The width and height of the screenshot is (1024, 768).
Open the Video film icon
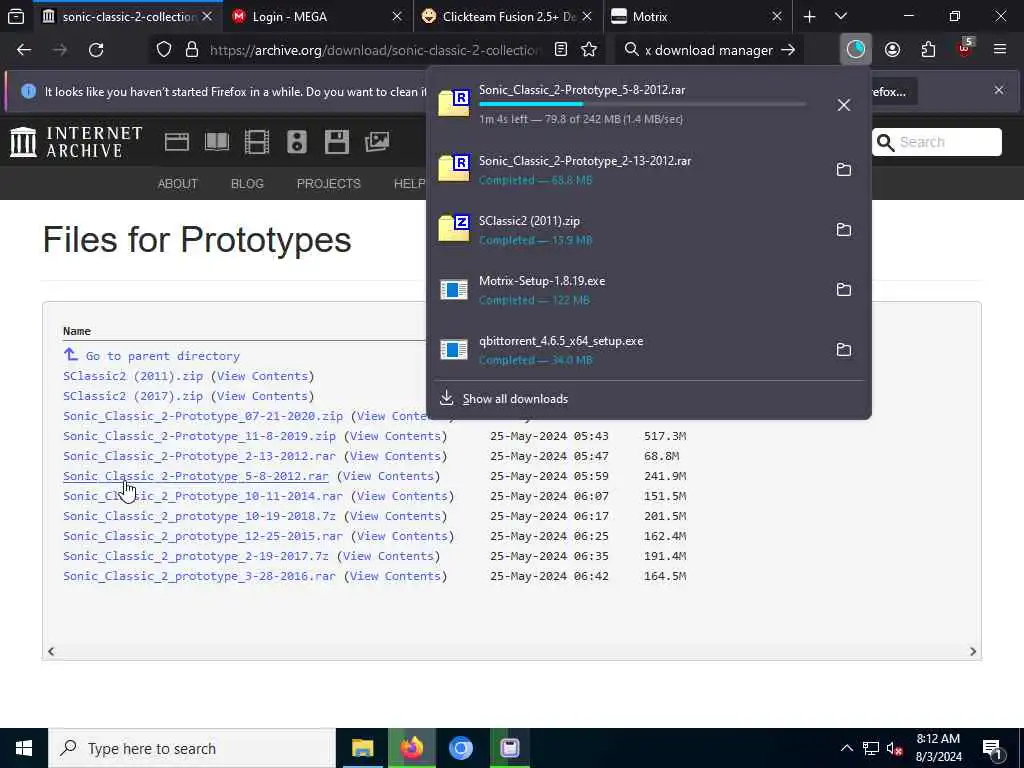tap(257, 142)
